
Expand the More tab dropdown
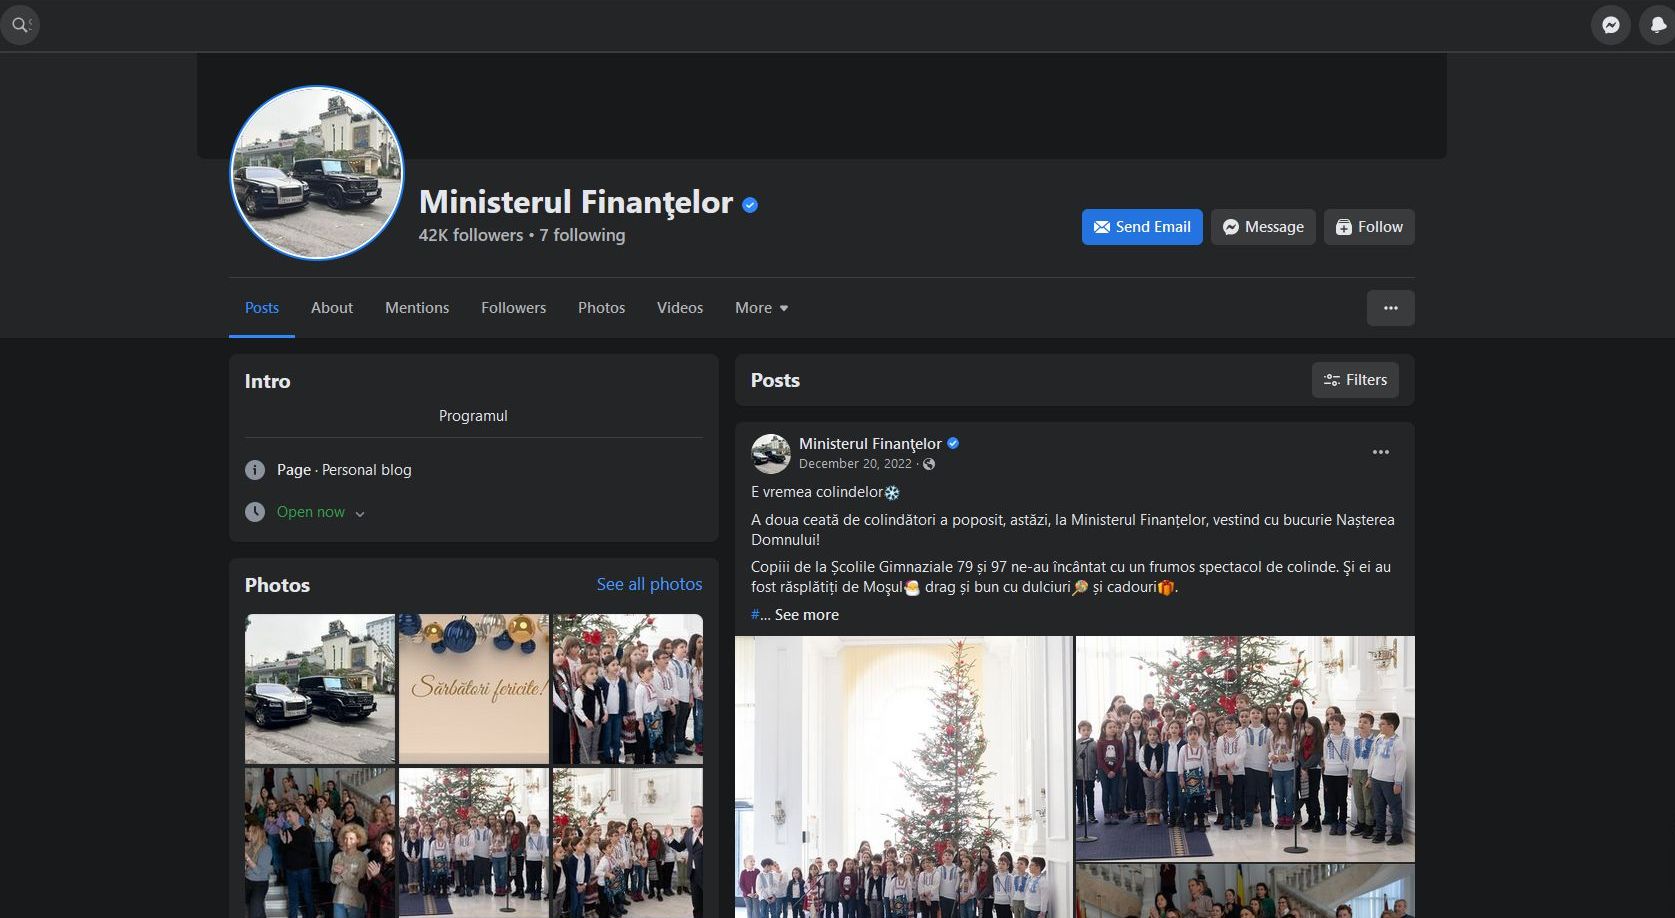[761, 308]
